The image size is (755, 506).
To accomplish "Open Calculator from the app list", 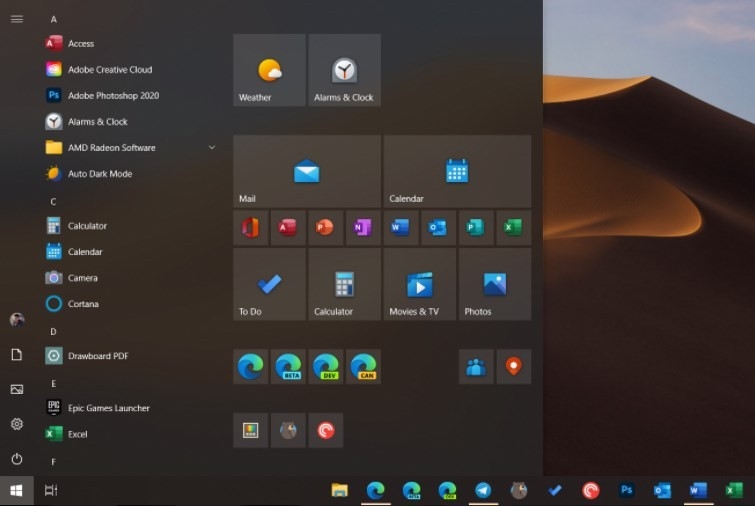I will click(131, 225).
